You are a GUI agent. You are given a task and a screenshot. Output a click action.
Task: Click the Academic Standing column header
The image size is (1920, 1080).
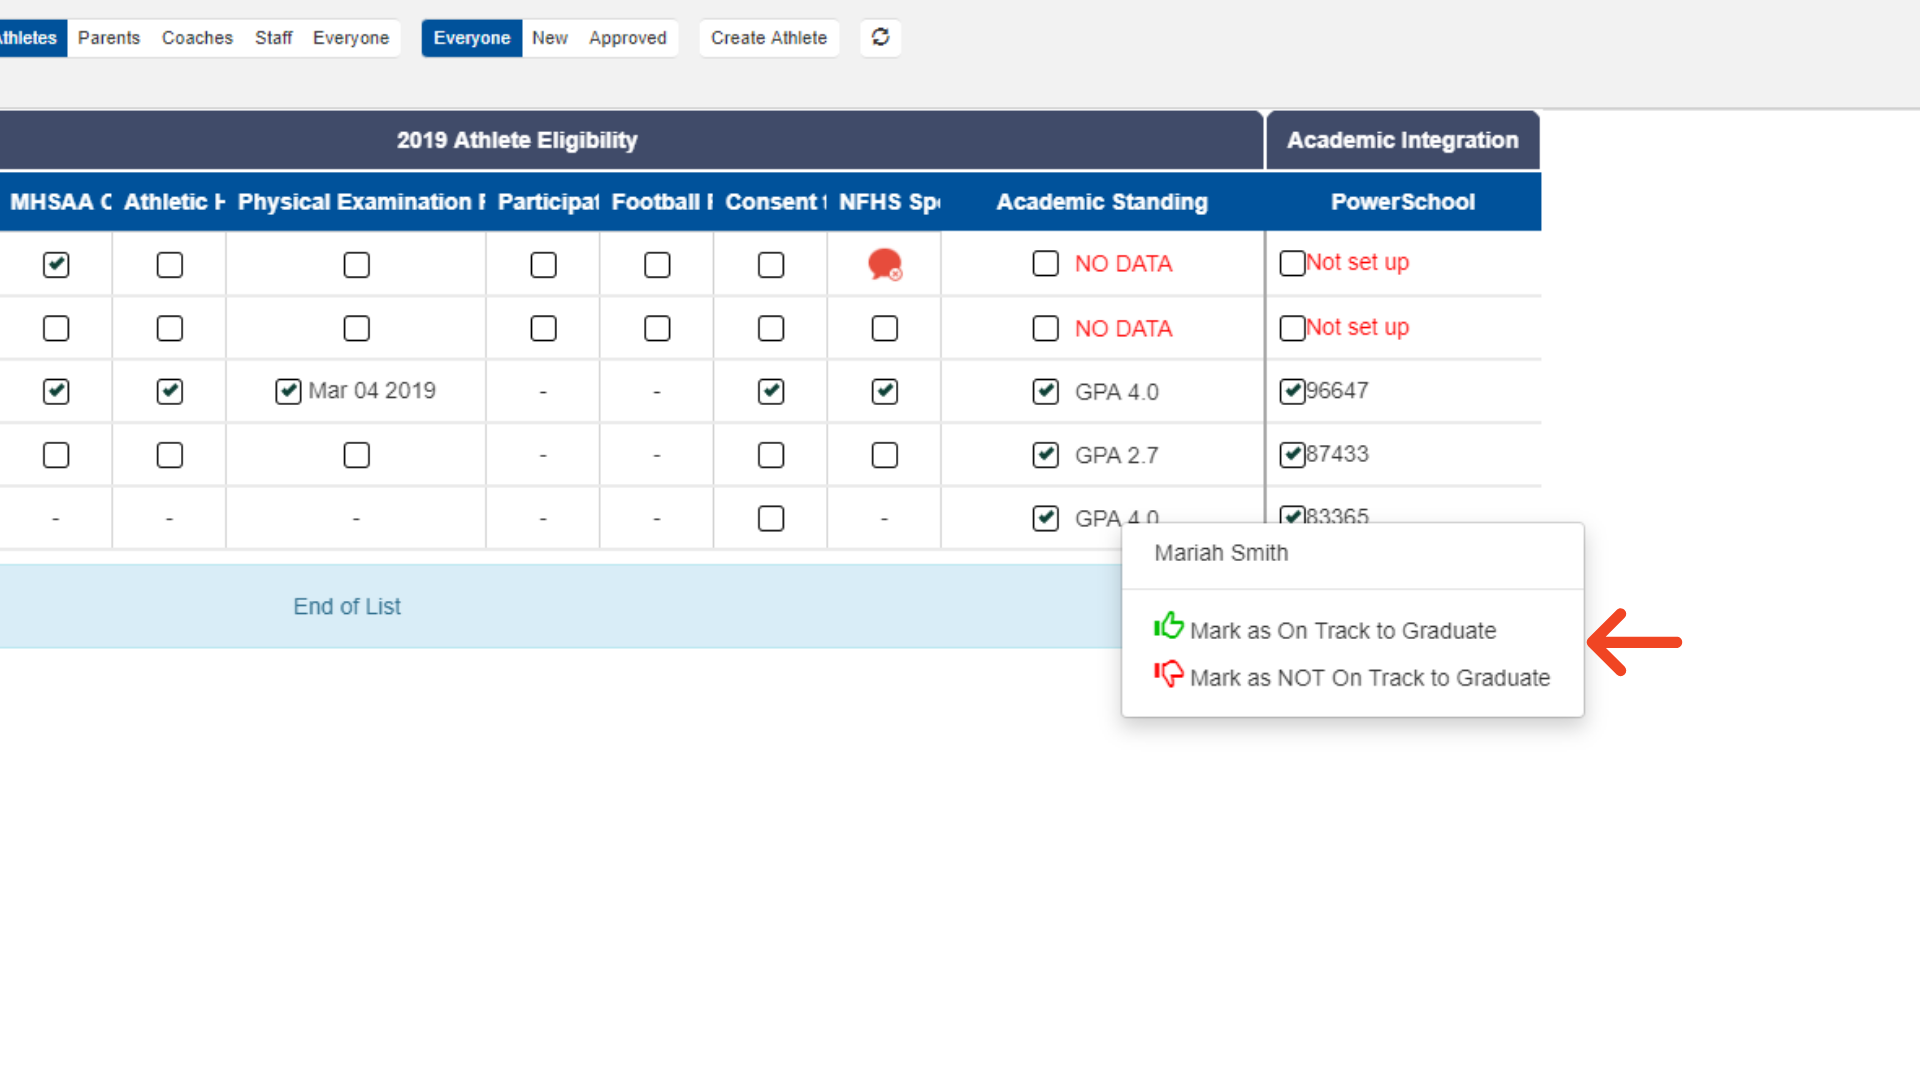click(1101, 202)
